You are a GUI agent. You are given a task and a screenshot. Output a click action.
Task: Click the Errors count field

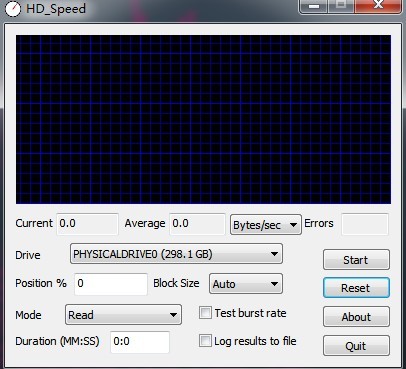click(x=365, y=224)
